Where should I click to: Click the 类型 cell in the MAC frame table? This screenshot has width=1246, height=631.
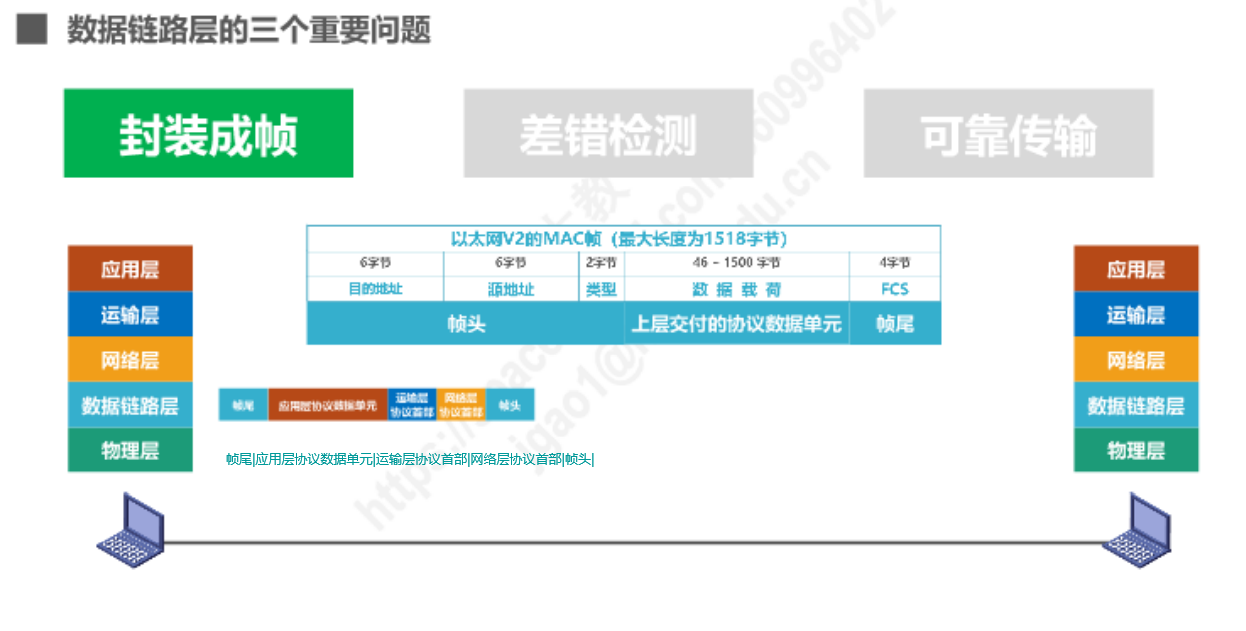pos(601,289)
